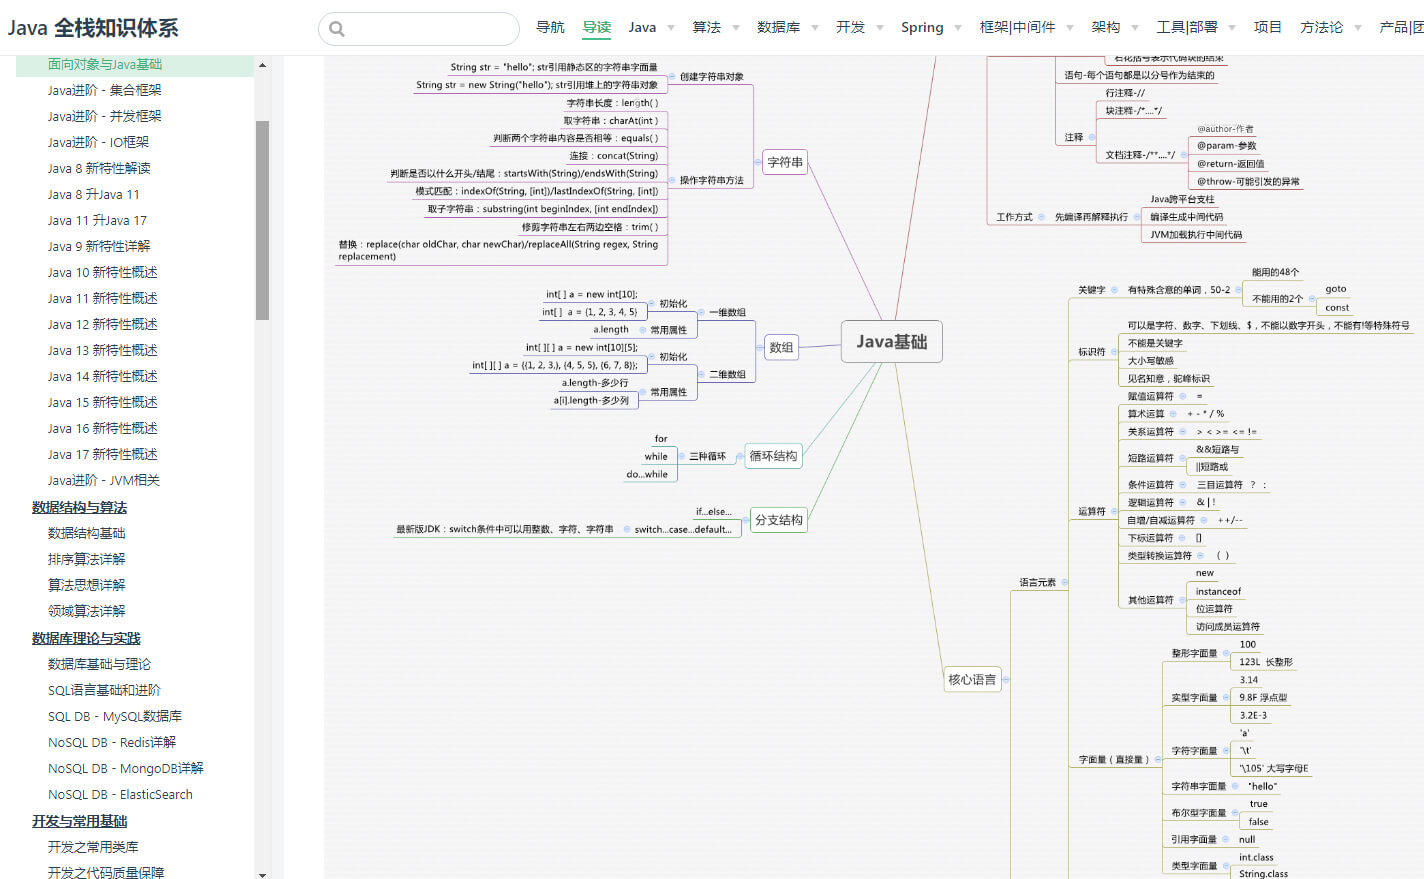The image size is (1424, 879).
Task: Click the collapse dot beside 关键字 node
Action: 1113,290
